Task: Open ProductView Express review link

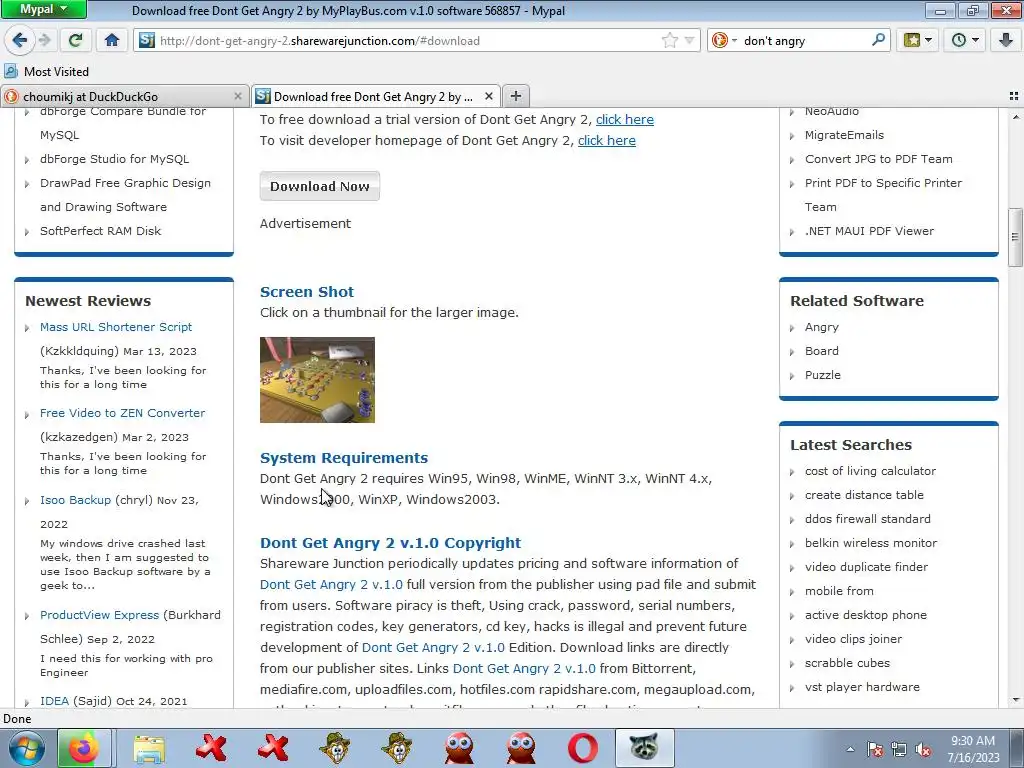Action: tap(99, 615)
